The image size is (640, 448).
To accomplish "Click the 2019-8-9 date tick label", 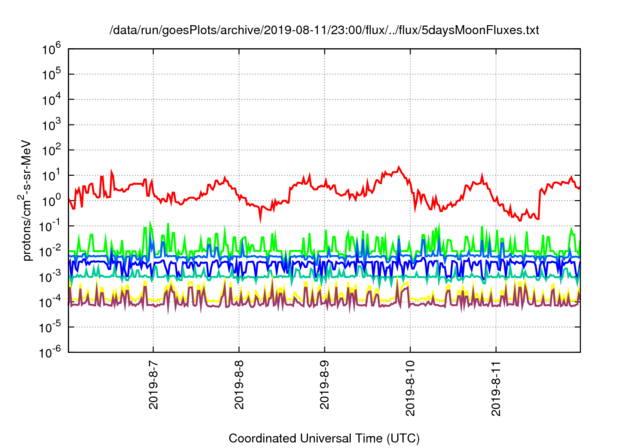I will tap(324, 384).
